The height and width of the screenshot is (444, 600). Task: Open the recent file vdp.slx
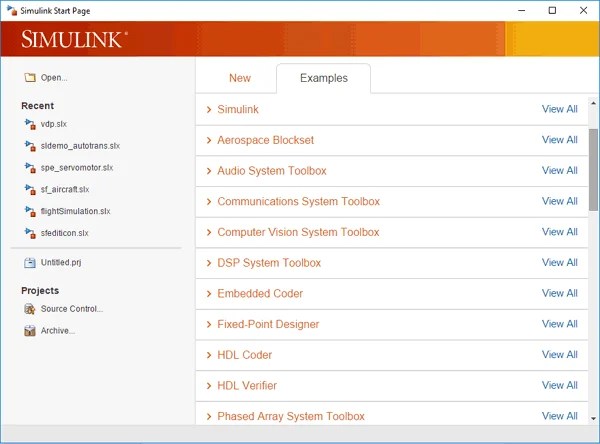tap(54, 124)
